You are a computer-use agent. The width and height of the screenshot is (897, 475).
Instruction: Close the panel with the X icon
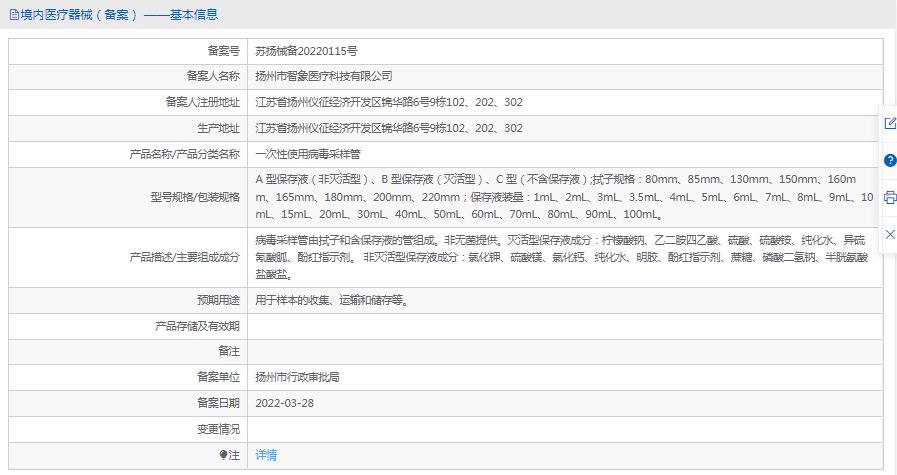point(890,234)
